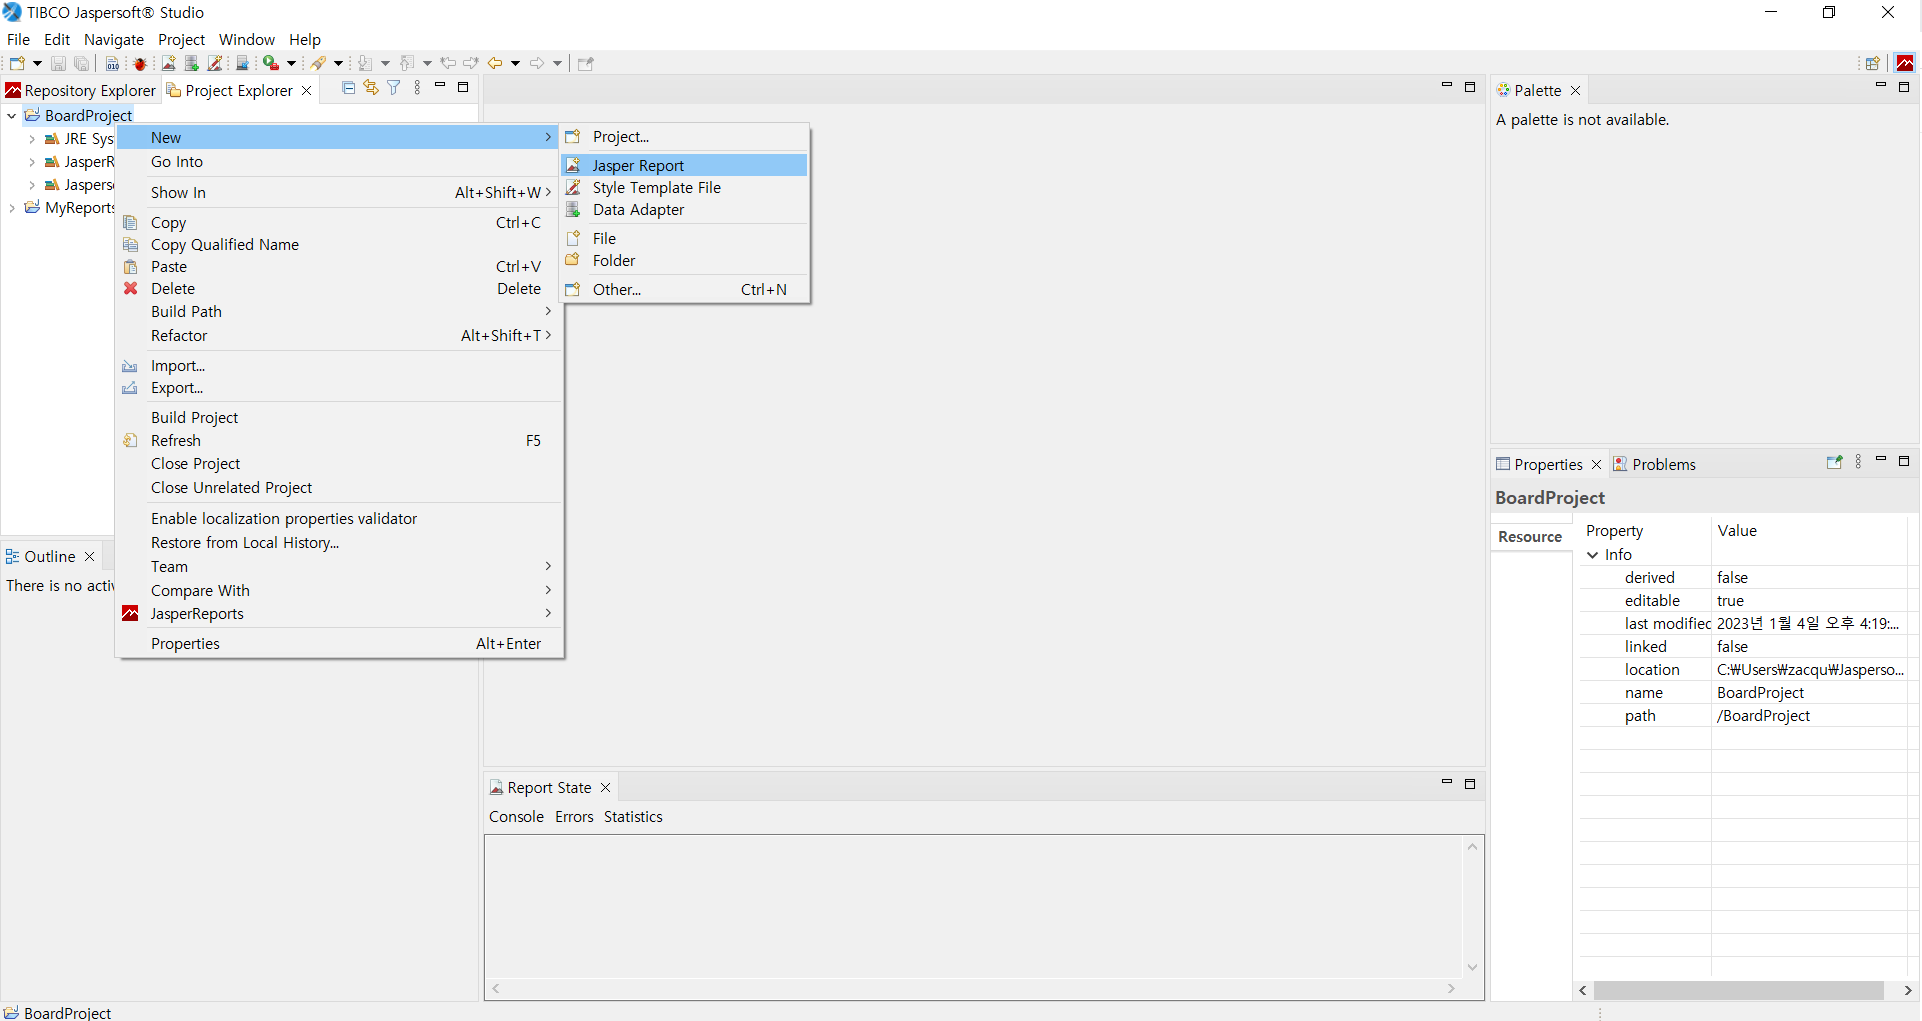Expand the JRE System Library node
Image resolution: width=1922 pixels, height=1021 pixels.
(32, 139)
